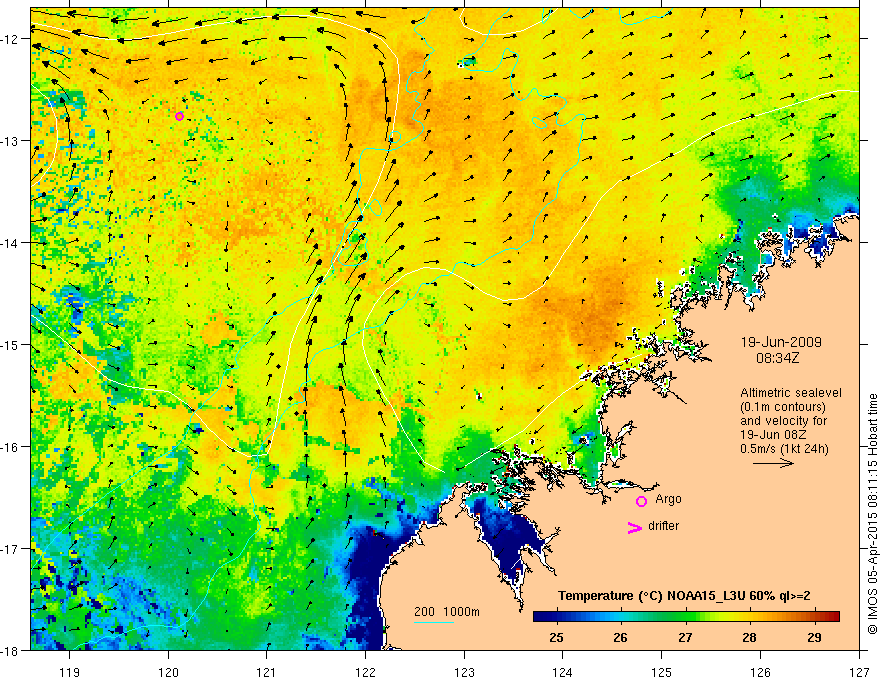880x680 pixels.
Task: Click the IMOS copyright timestamp text
Action: coord(872,513)
